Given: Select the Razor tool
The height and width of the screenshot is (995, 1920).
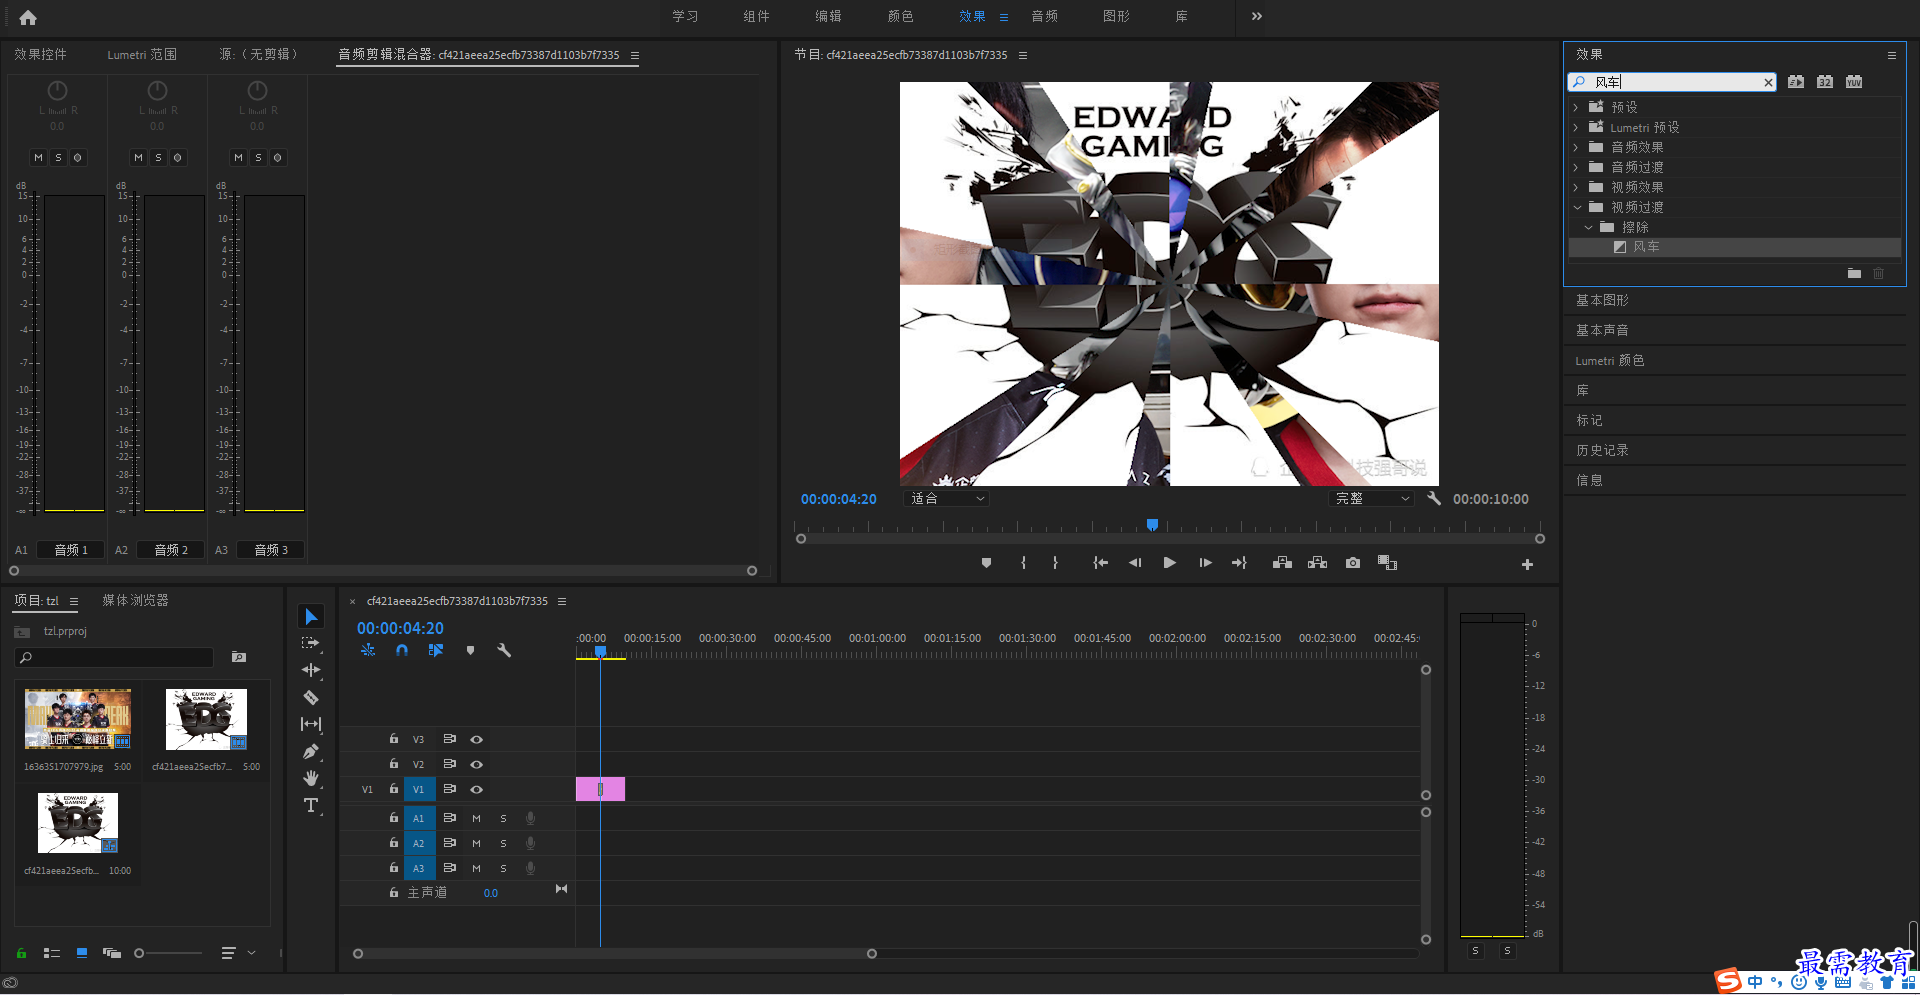Looking at the screenshot, I should (x=311, y=697).
